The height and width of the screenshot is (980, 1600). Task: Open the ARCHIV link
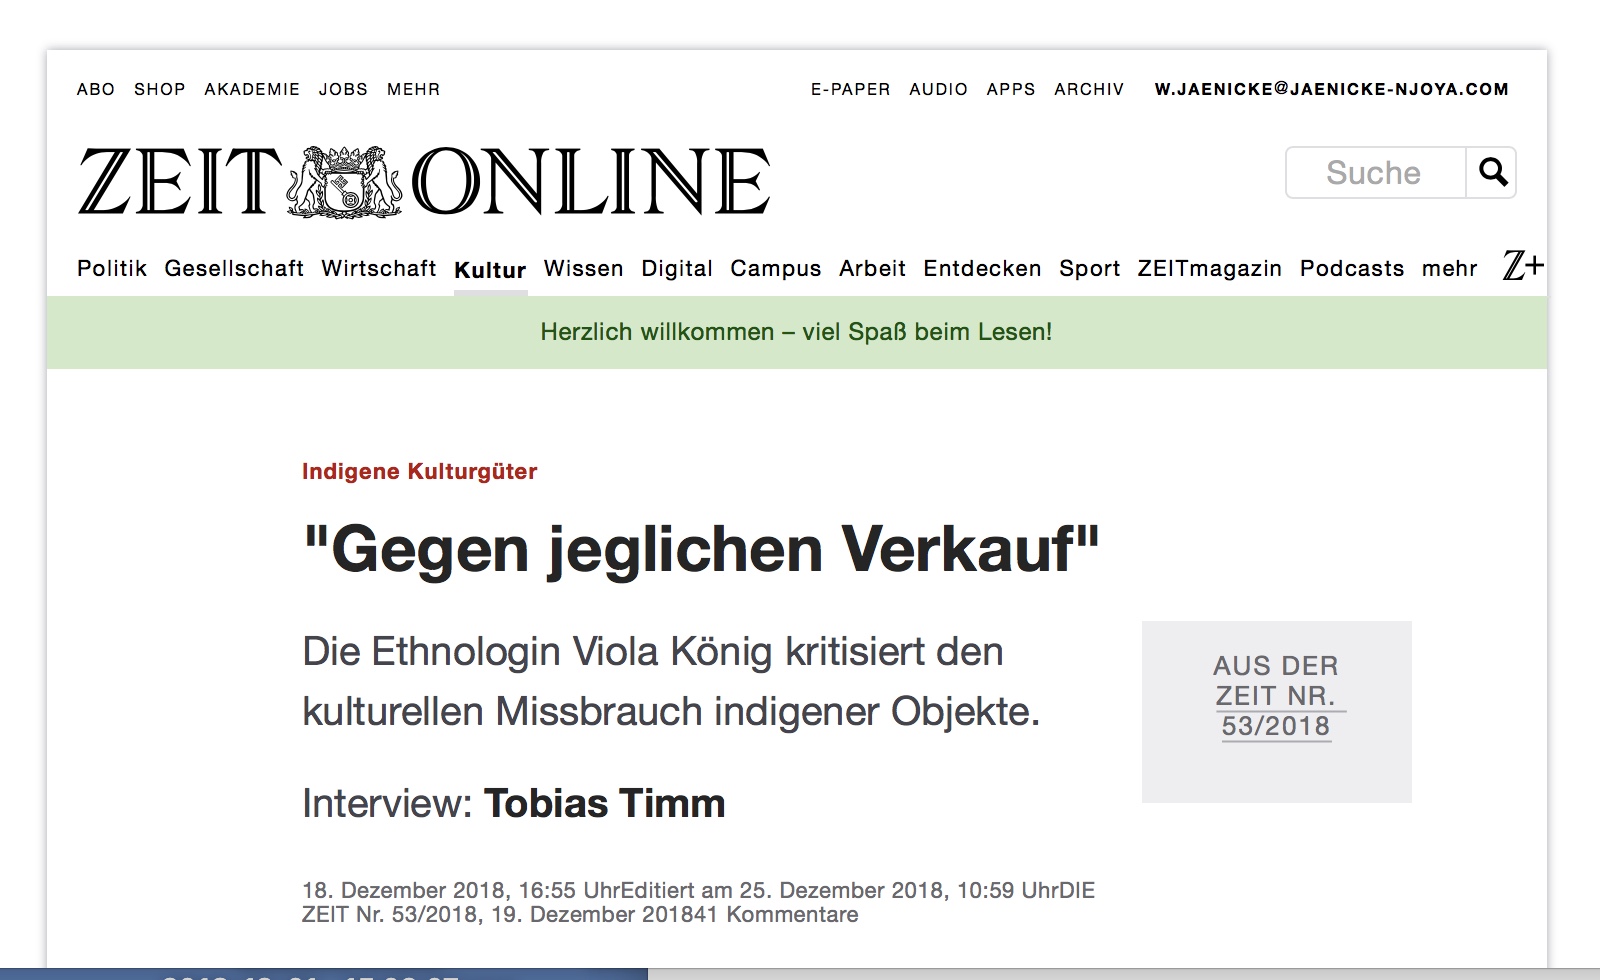coord(1089,89)
